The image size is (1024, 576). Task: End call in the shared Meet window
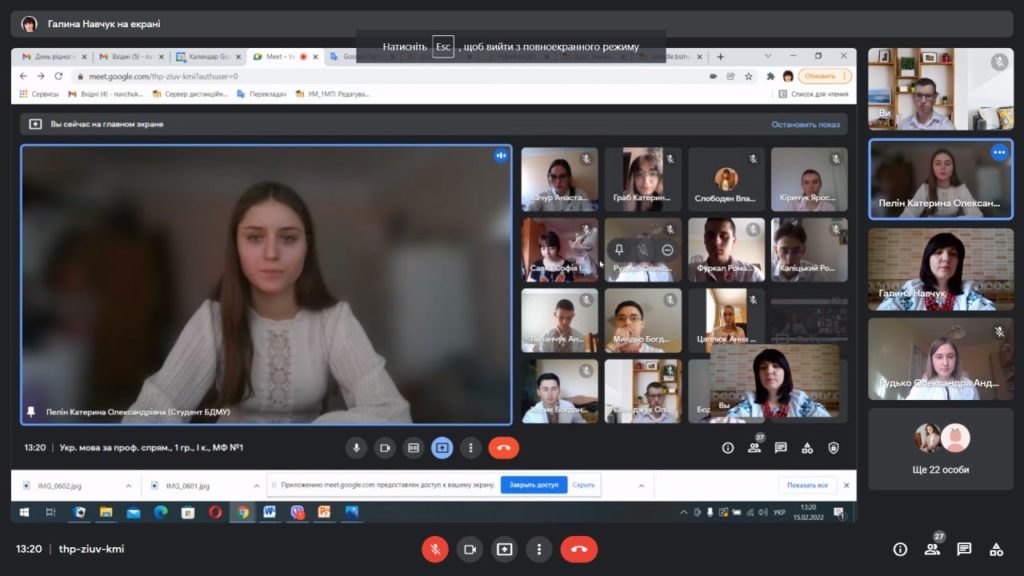point(504,448)
